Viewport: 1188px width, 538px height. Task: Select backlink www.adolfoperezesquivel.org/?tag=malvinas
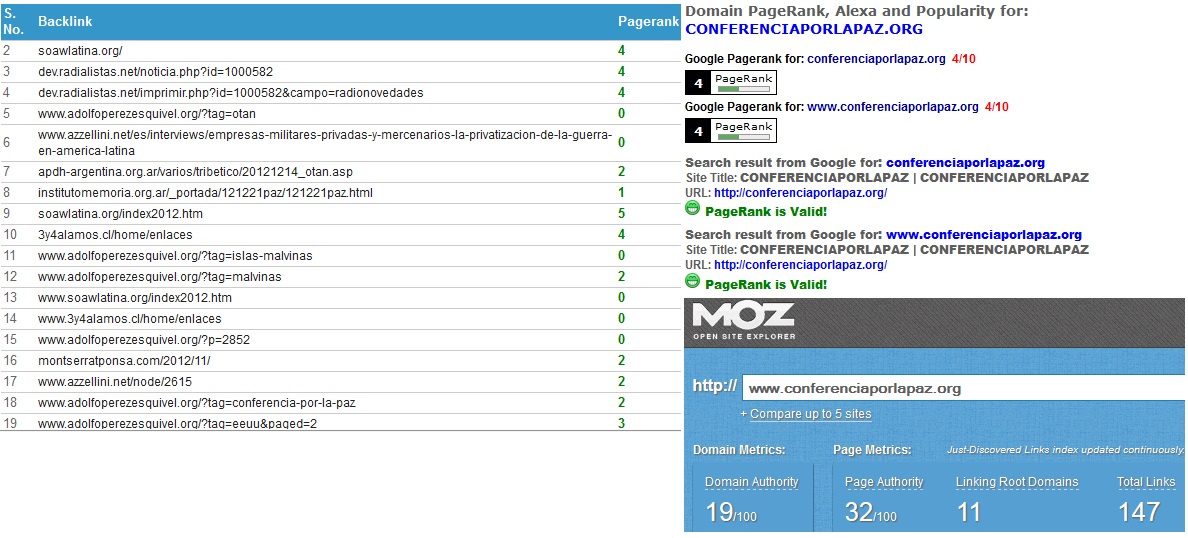[x=160, y=277]
